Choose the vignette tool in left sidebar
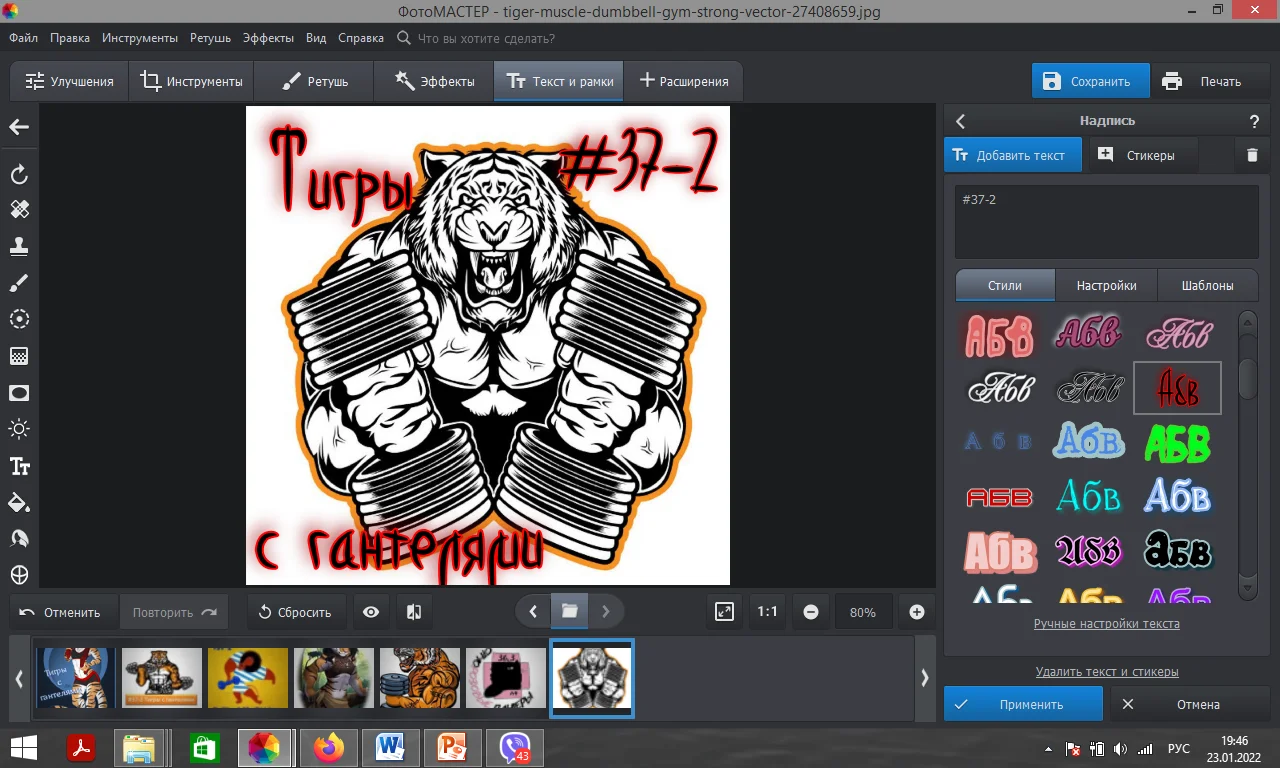Image resolution: width=1280 pixels, height=768 pixels. pyautogui.click(x=19, y=393)
